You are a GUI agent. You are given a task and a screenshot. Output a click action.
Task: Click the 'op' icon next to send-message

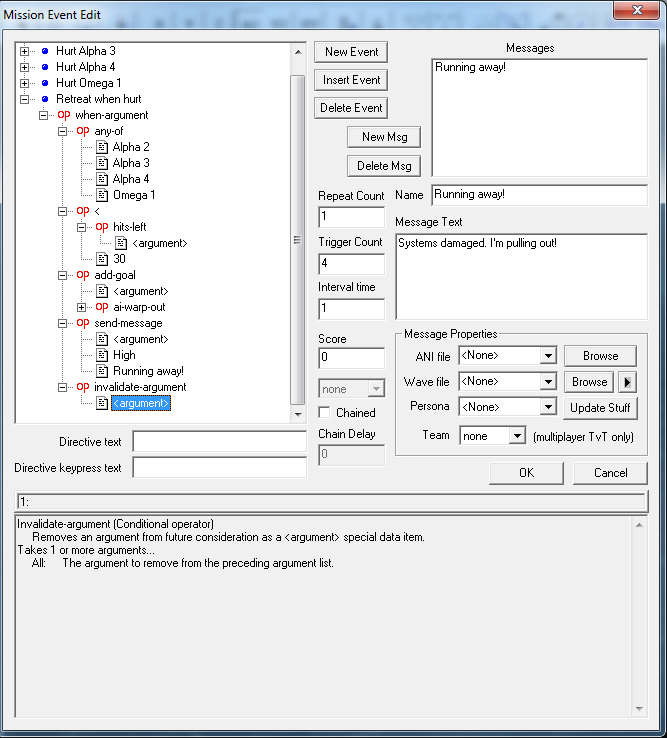click(x=83, y=323)
